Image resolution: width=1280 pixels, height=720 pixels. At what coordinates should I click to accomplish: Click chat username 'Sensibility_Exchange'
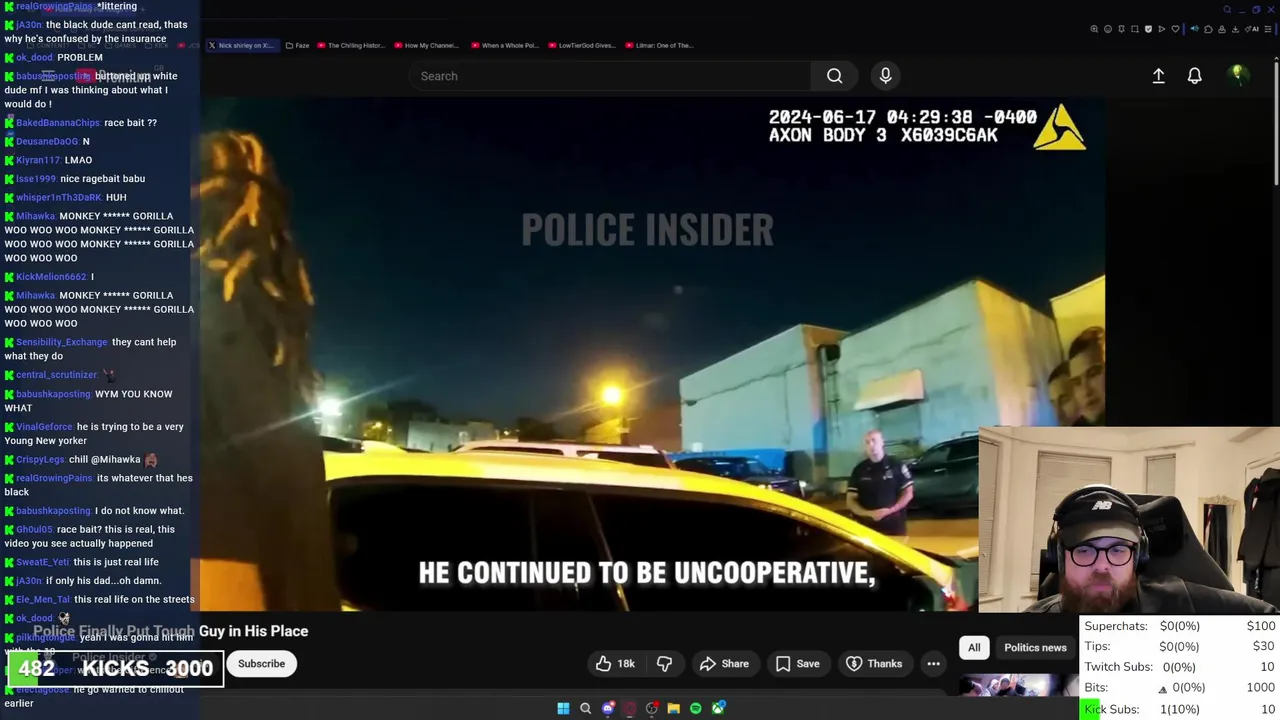point(61,342)
